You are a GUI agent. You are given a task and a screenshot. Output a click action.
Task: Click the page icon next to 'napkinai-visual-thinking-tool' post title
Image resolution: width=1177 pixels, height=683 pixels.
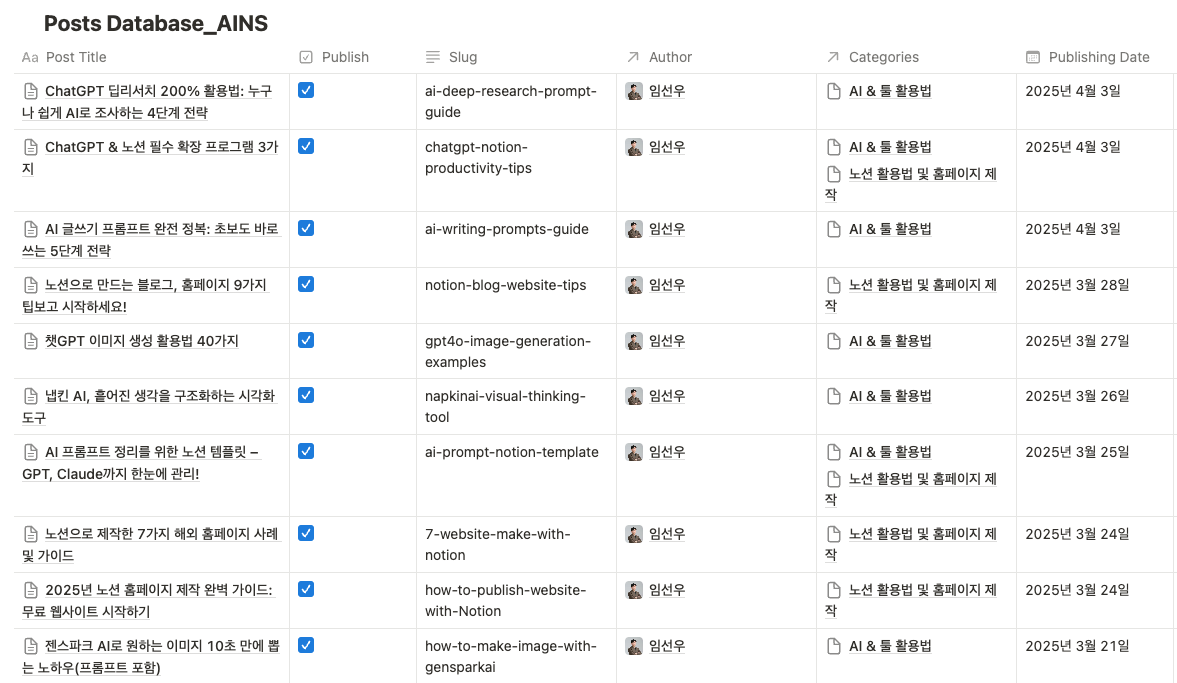click(x=29, y=395)
